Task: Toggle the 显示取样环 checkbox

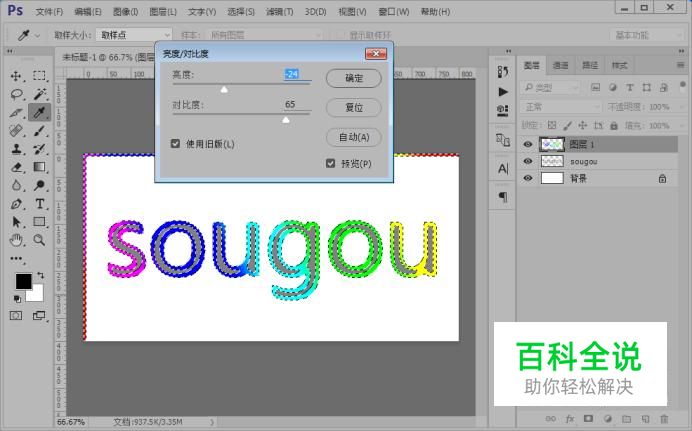Action: pyautogui.click(x=339, y=35)
